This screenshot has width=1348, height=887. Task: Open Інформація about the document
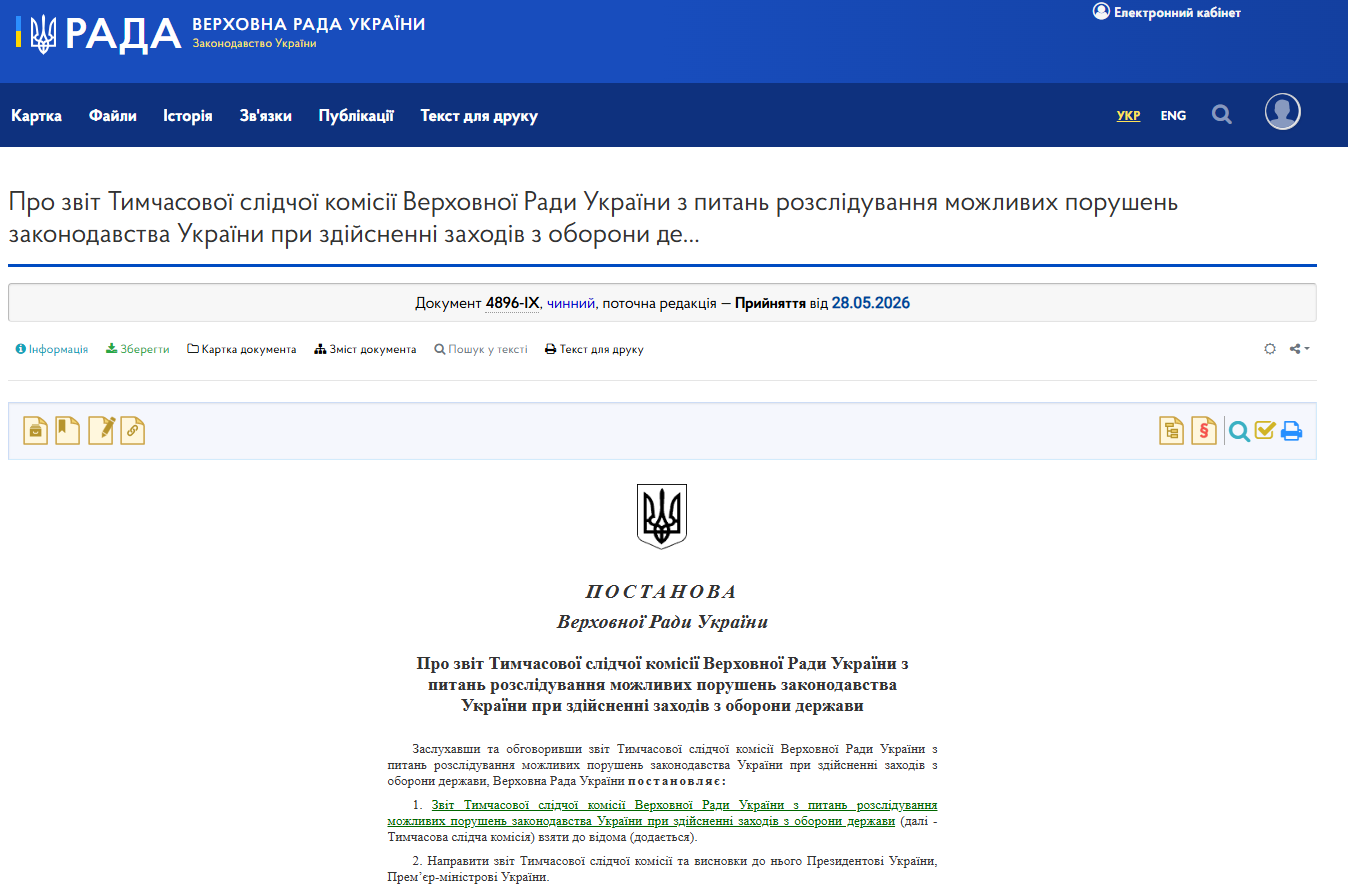(52, 349)
